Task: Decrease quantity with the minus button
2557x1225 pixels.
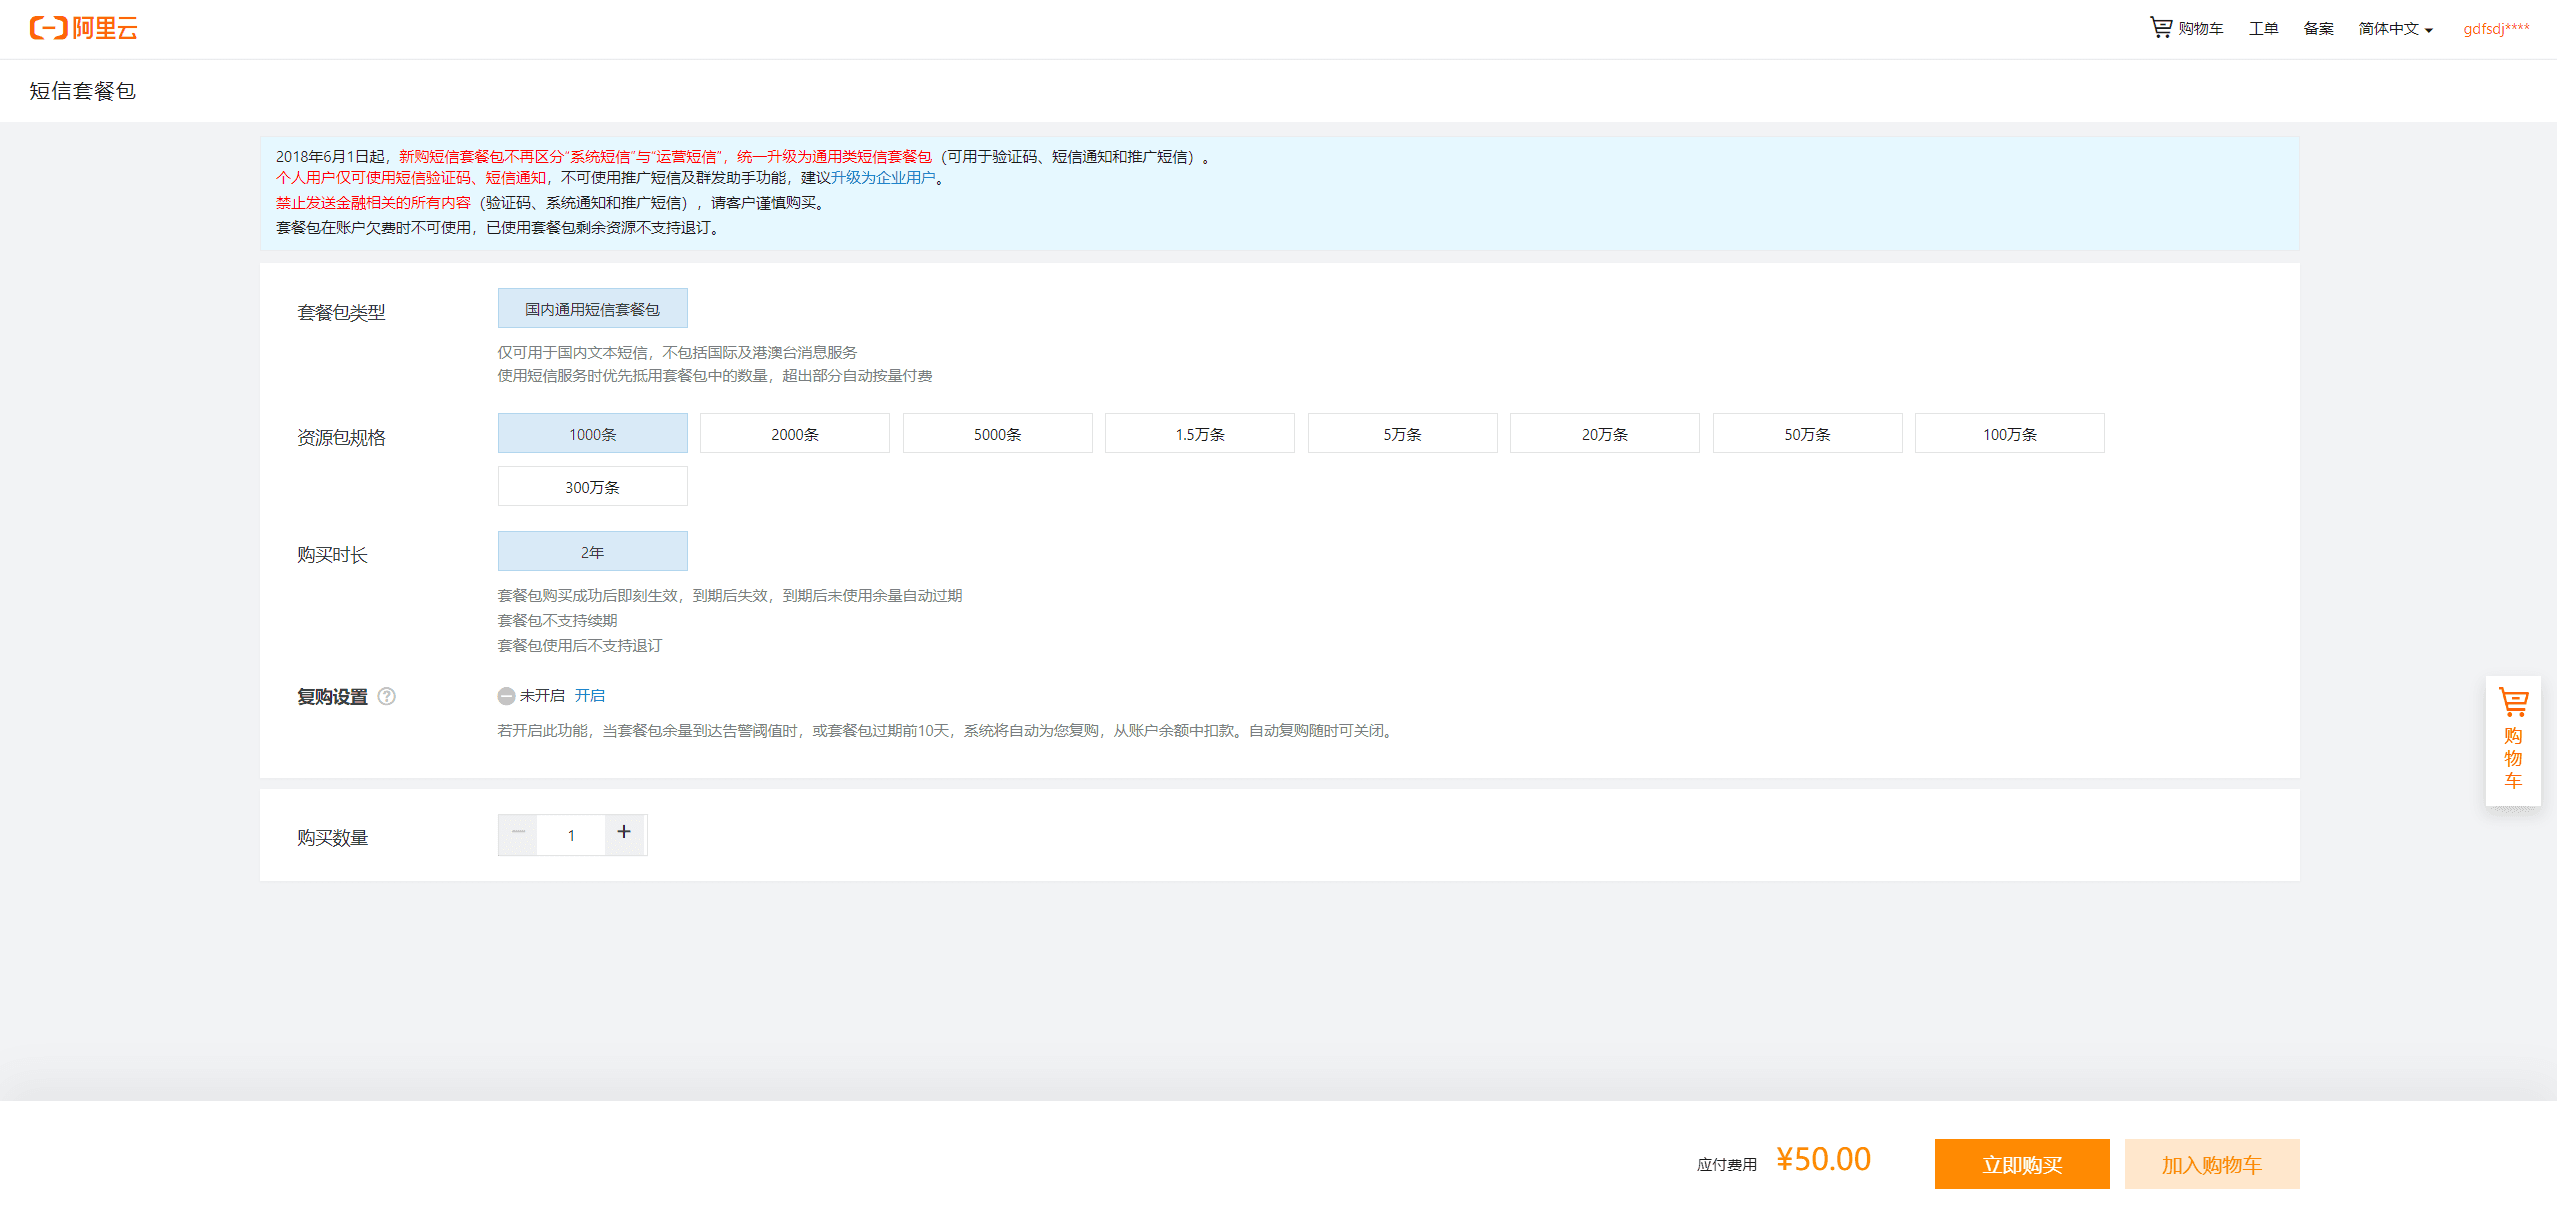Action: [518, 833]
